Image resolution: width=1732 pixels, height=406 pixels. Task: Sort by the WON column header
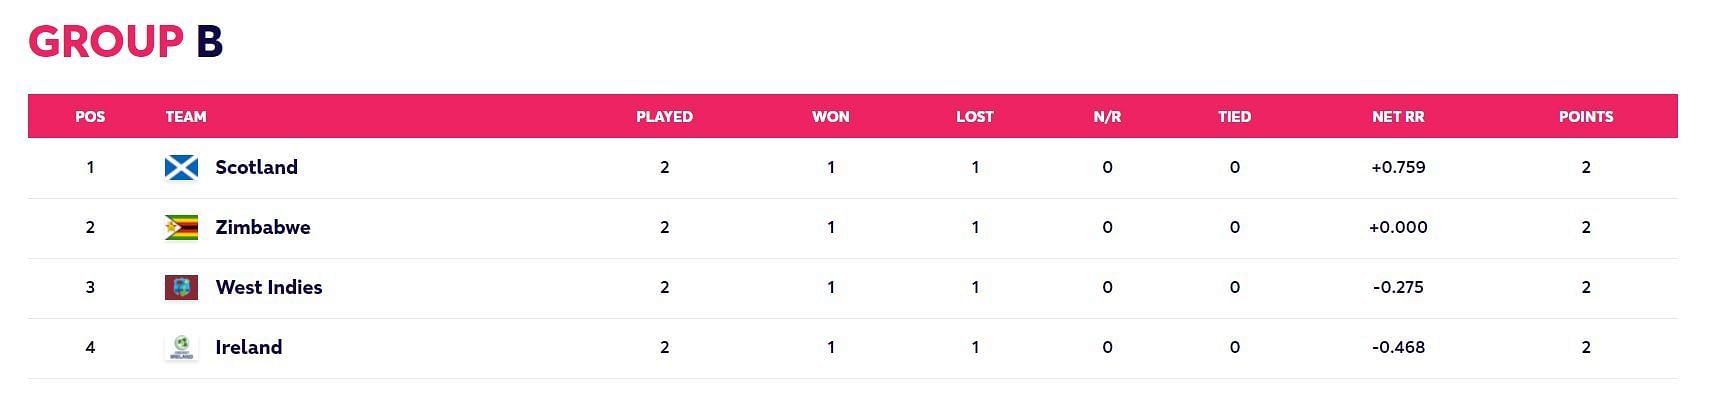pyautogui.click(x=831, y=116)
